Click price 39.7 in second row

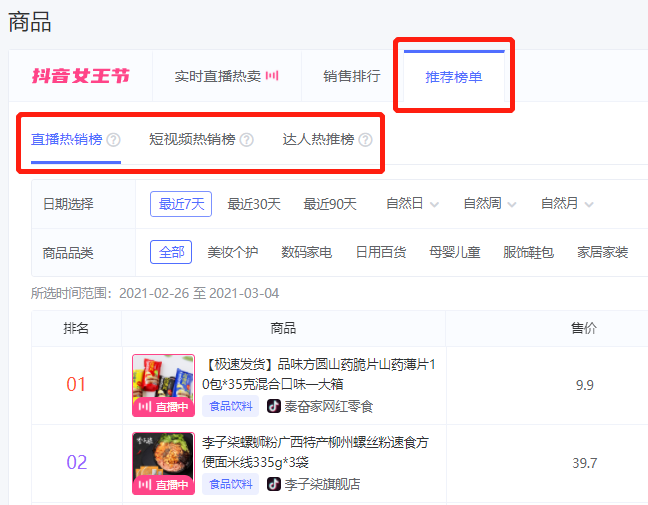click(584, 463)
